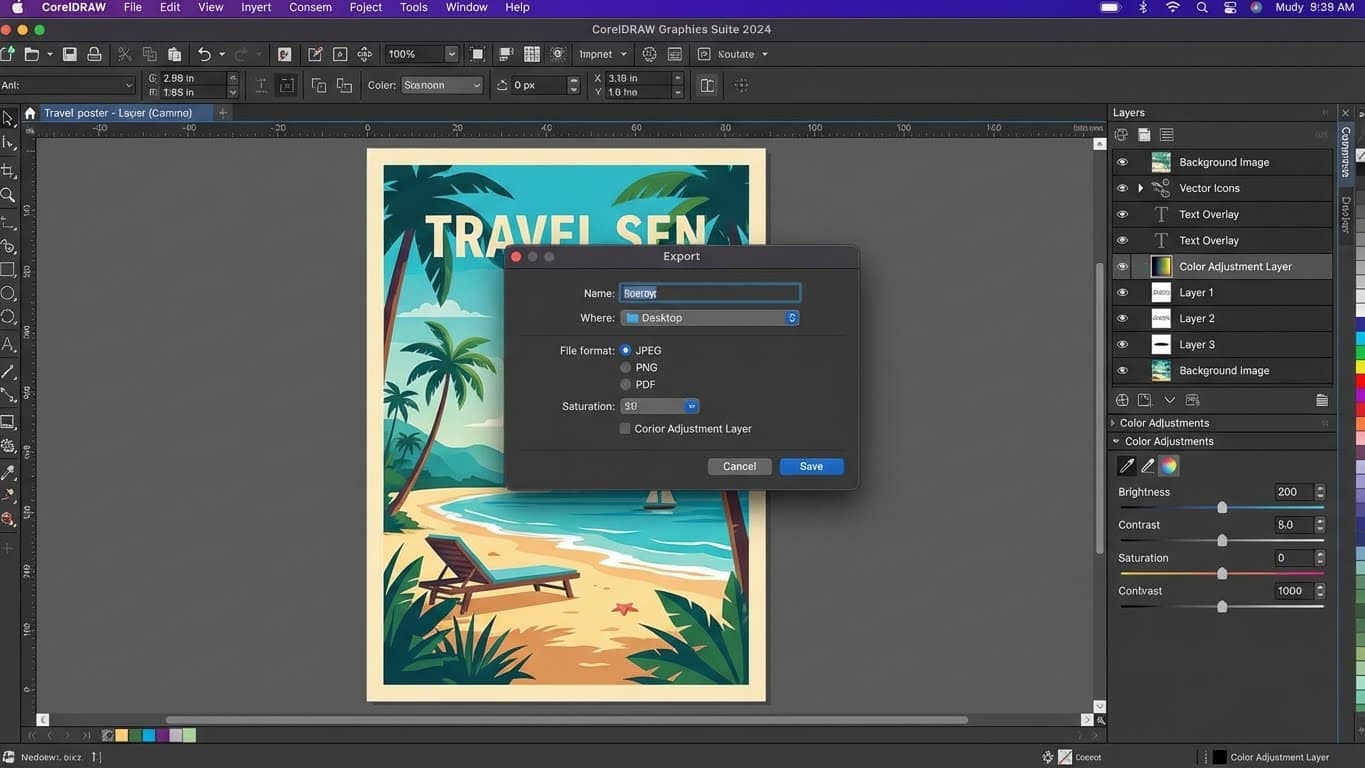Collapse the expanded Color Adjustments section
The height and width of the screenshot is (768, 1365).
tap(1115, 441)
